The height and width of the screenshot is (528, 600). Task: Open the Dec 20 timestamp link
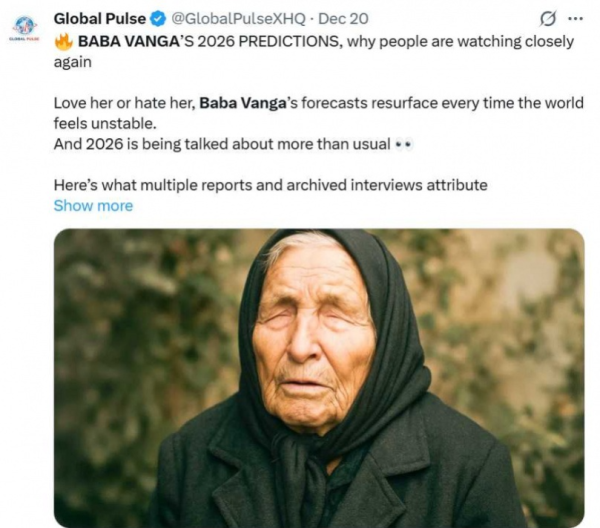point(343,19)
